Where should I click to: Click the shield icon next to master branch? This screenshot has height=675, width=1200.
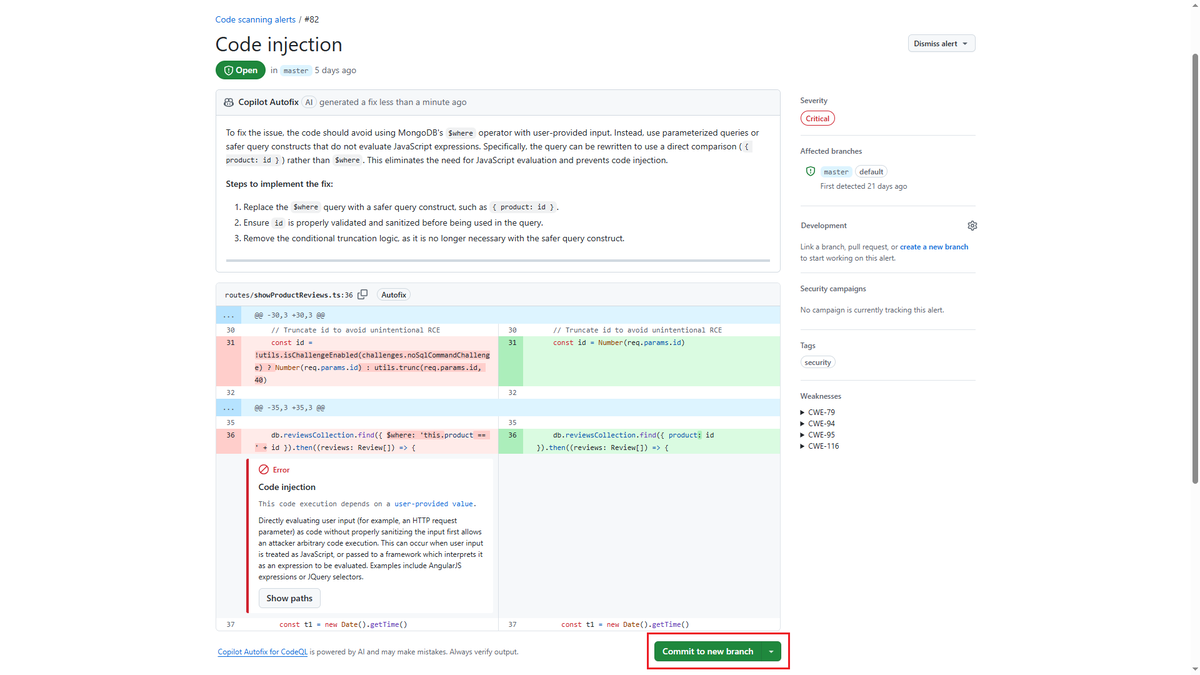coord(810,172)
